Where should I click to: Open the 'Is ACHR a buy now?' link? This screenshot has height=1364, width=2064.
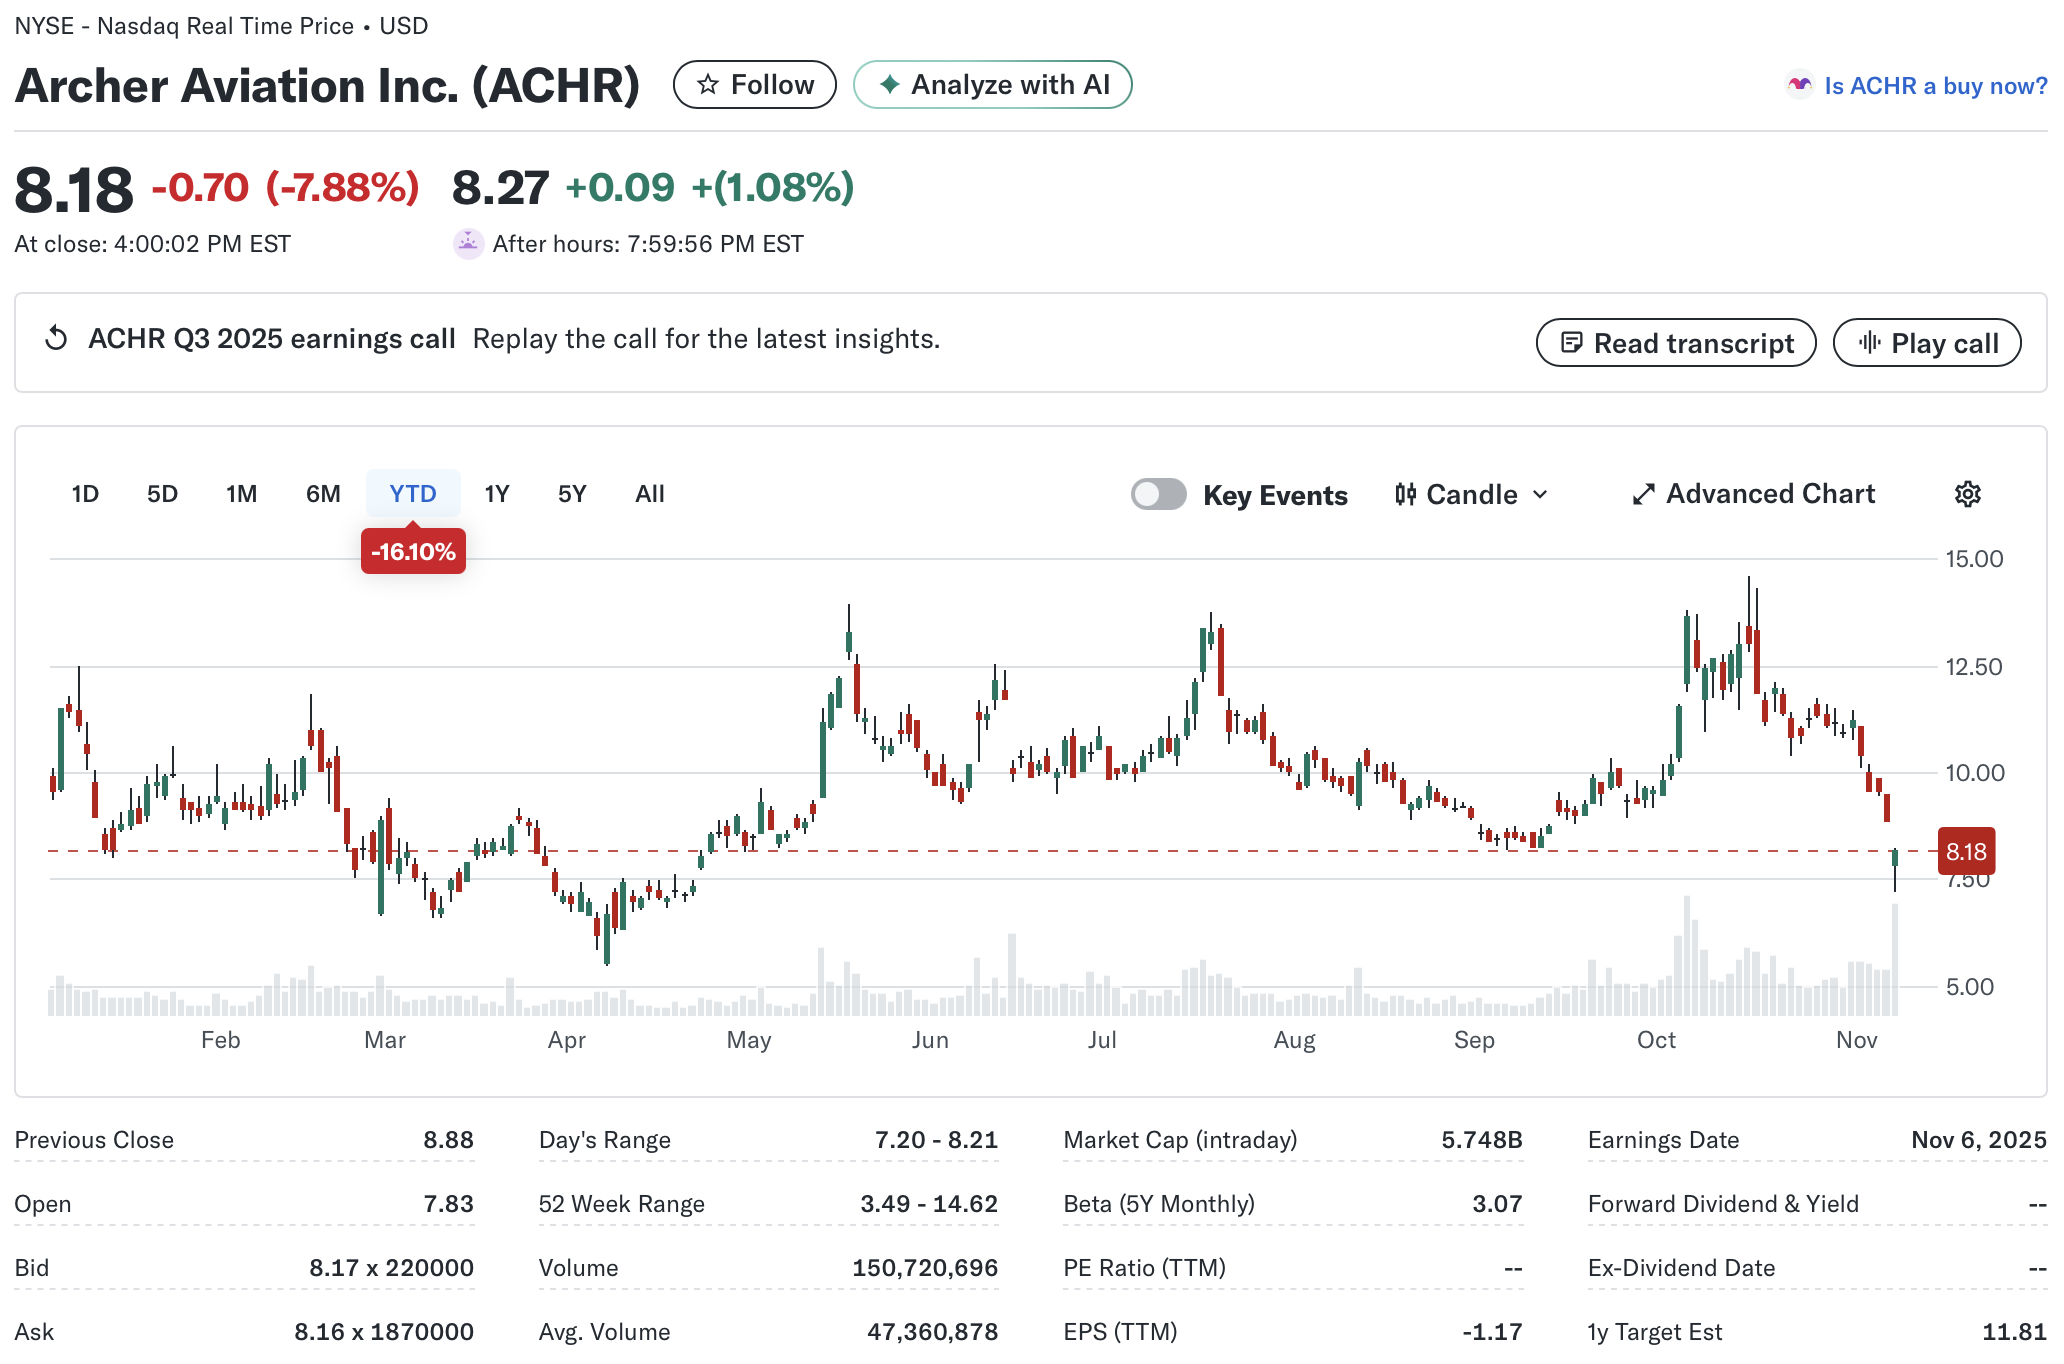1935,86
